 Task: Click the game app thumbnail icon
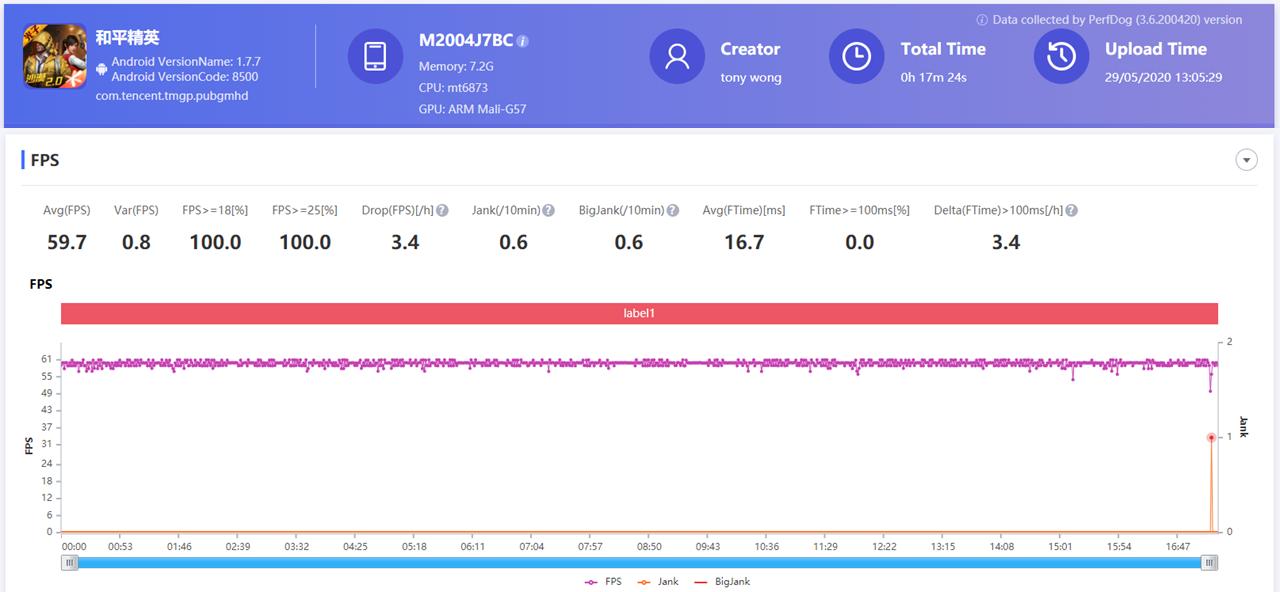[54, 55]
